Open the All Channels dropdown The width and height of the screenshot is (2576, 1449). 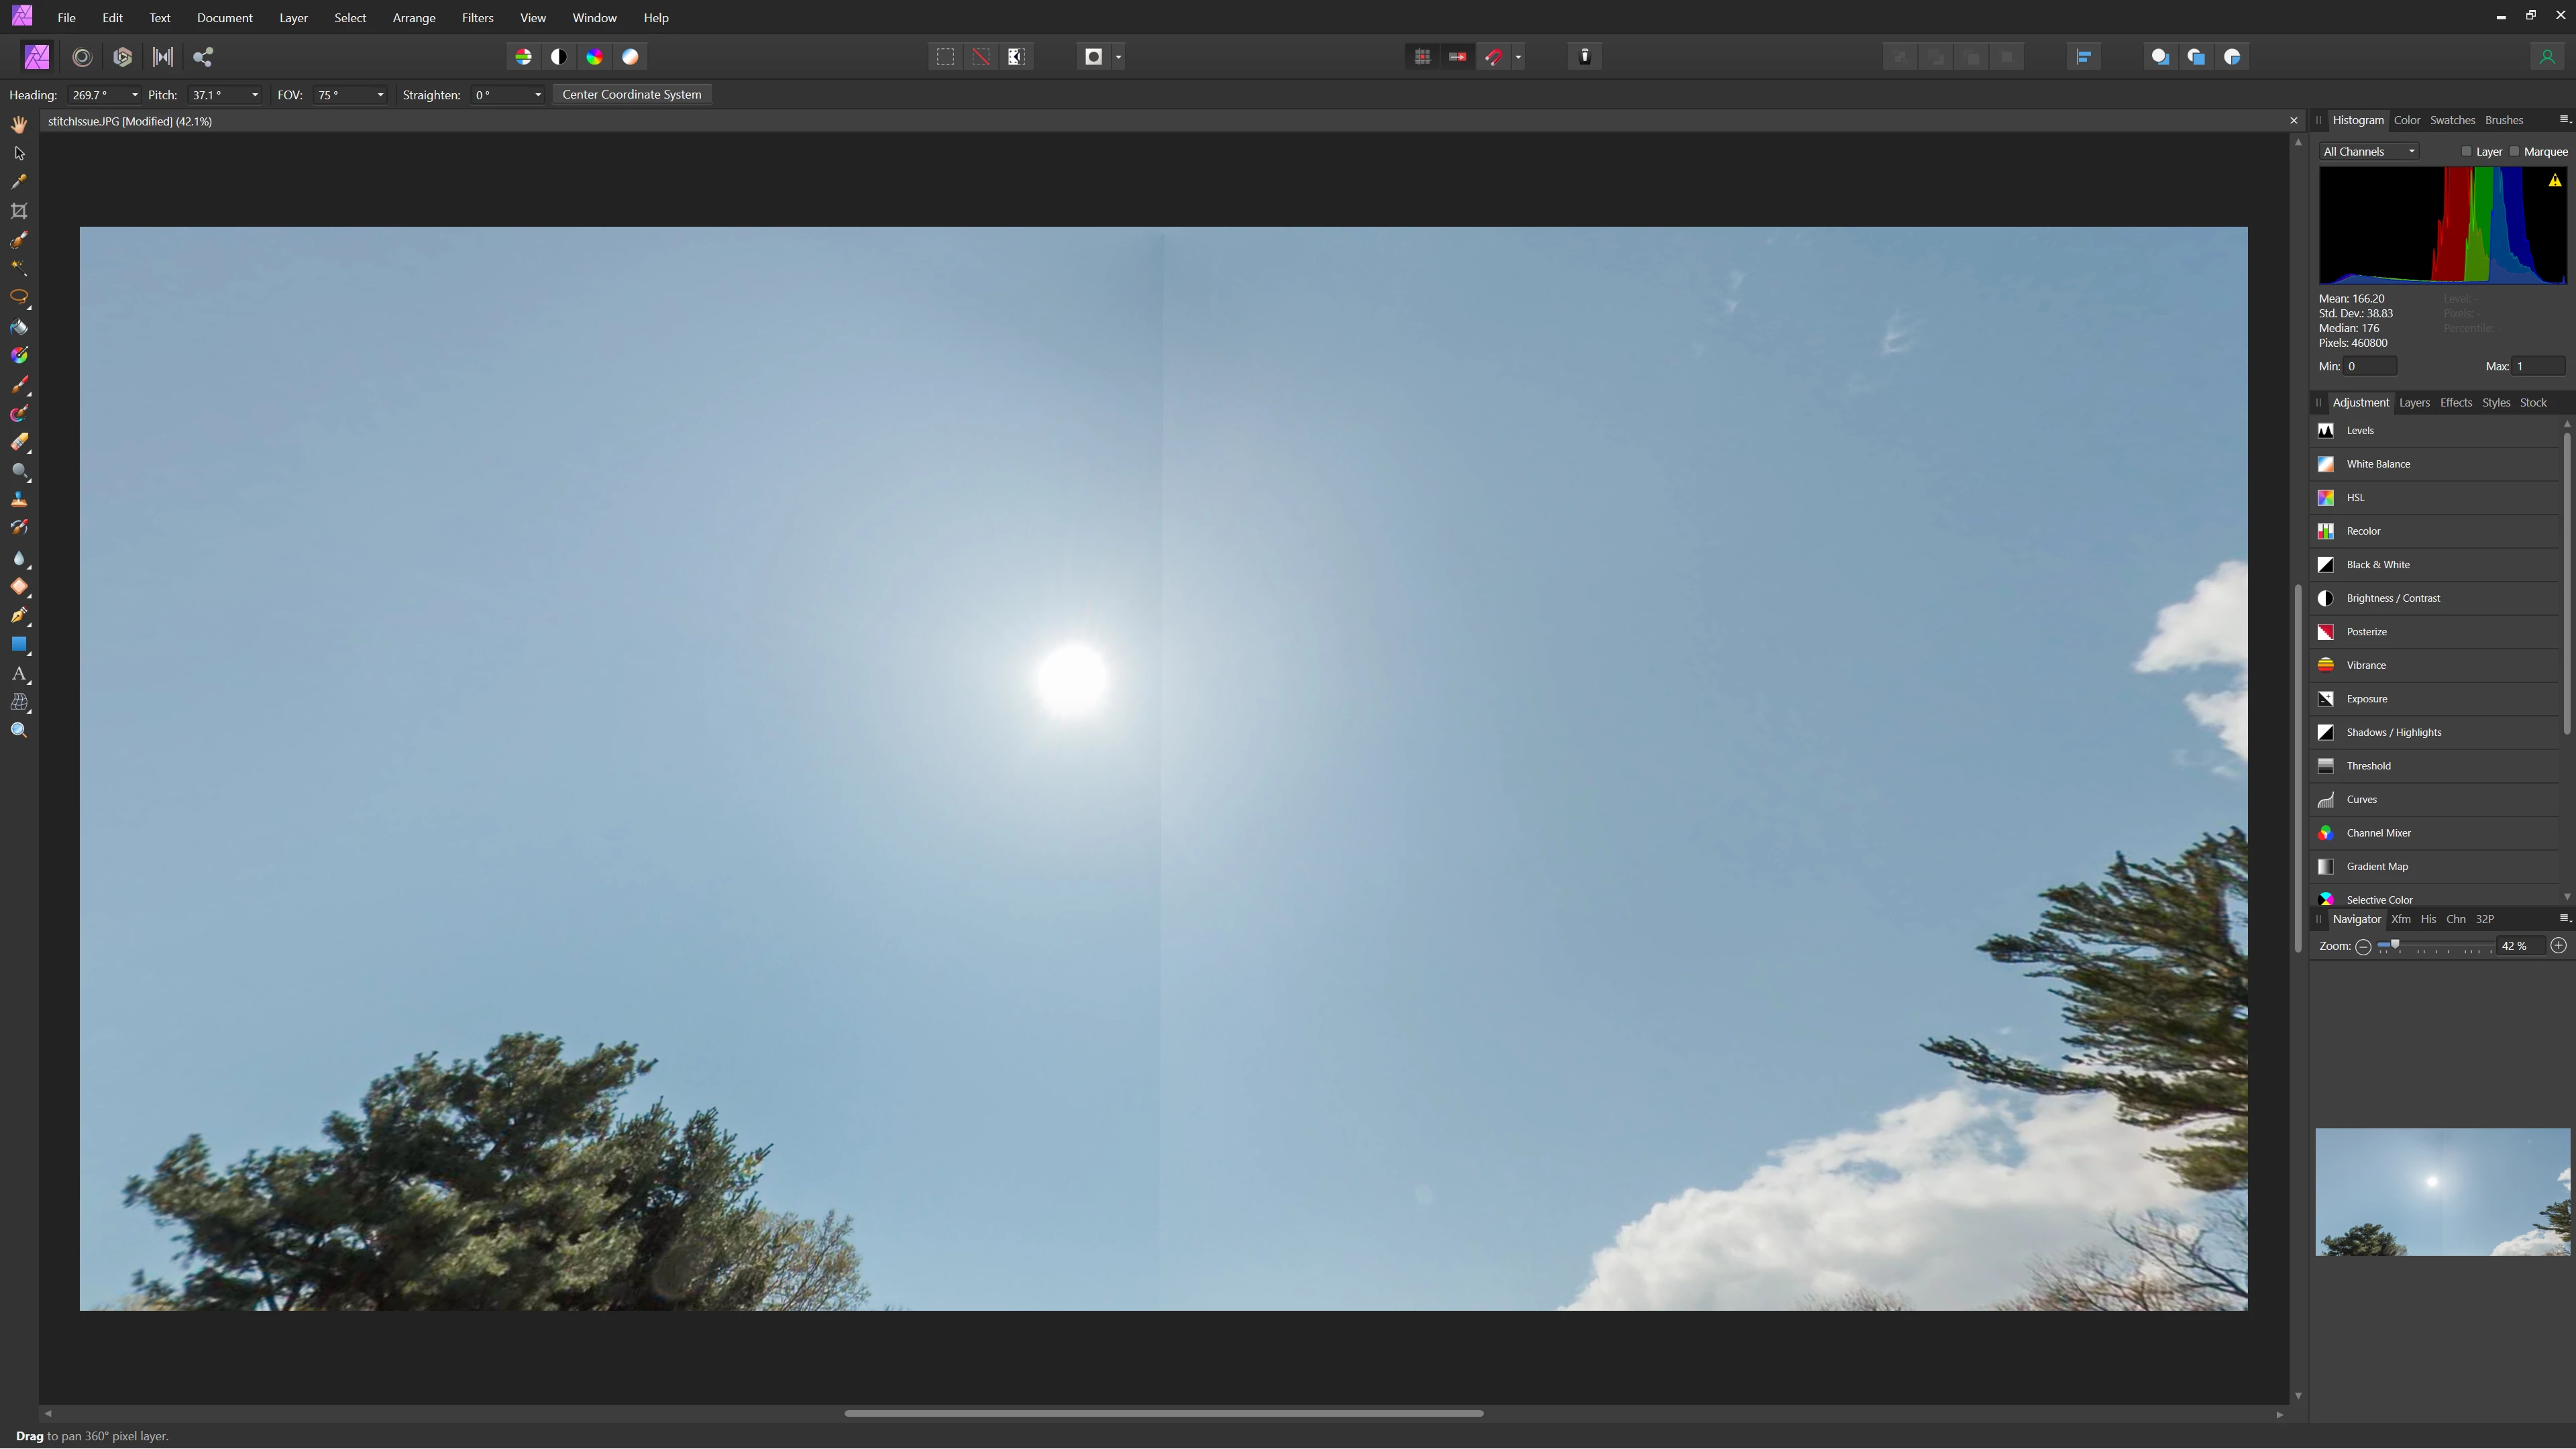[2368, 151]
